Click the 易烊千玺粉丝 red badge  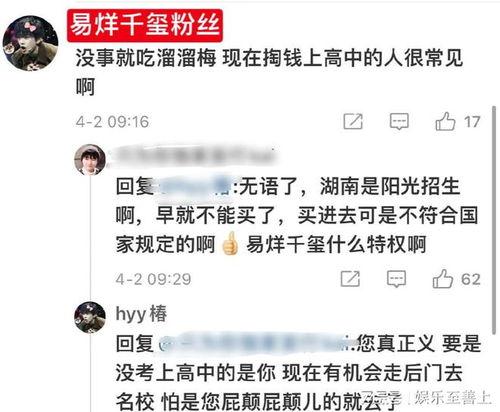tap(145, 25)
